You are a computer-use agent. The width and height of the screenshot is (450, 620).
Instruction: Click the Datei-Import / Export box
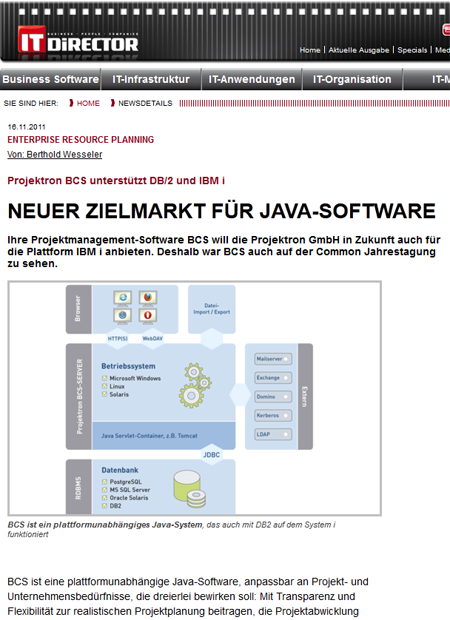point(212,309)
